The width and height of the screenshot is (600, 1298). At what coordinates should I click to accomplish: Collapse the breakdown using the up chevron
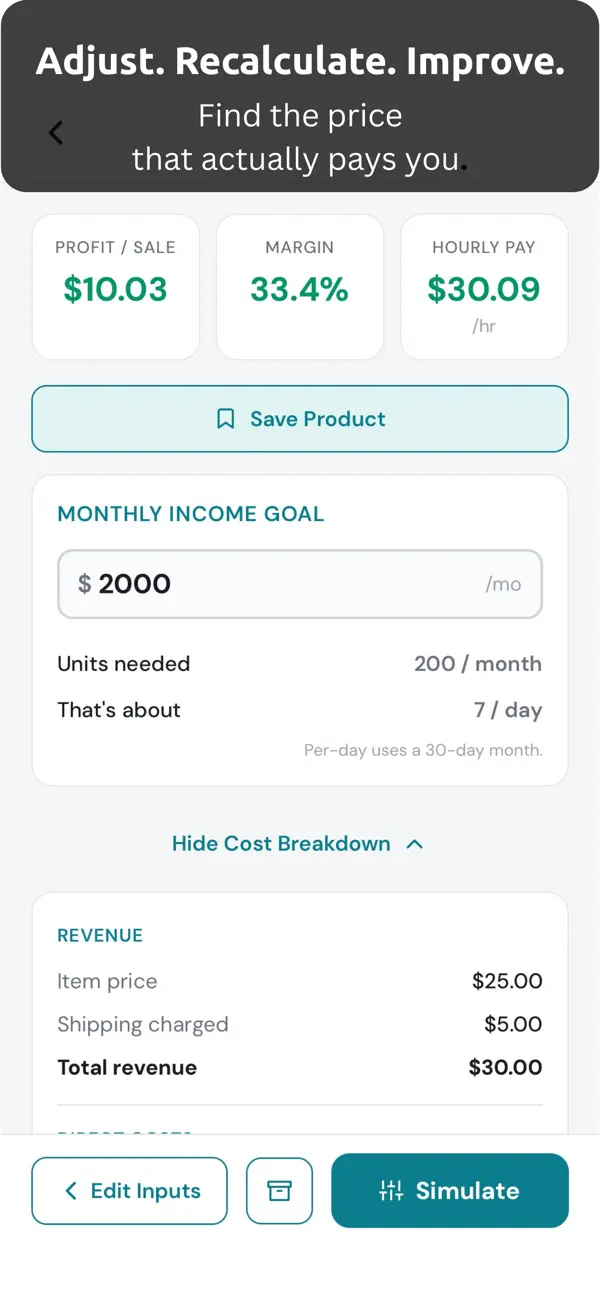[415, 844]
